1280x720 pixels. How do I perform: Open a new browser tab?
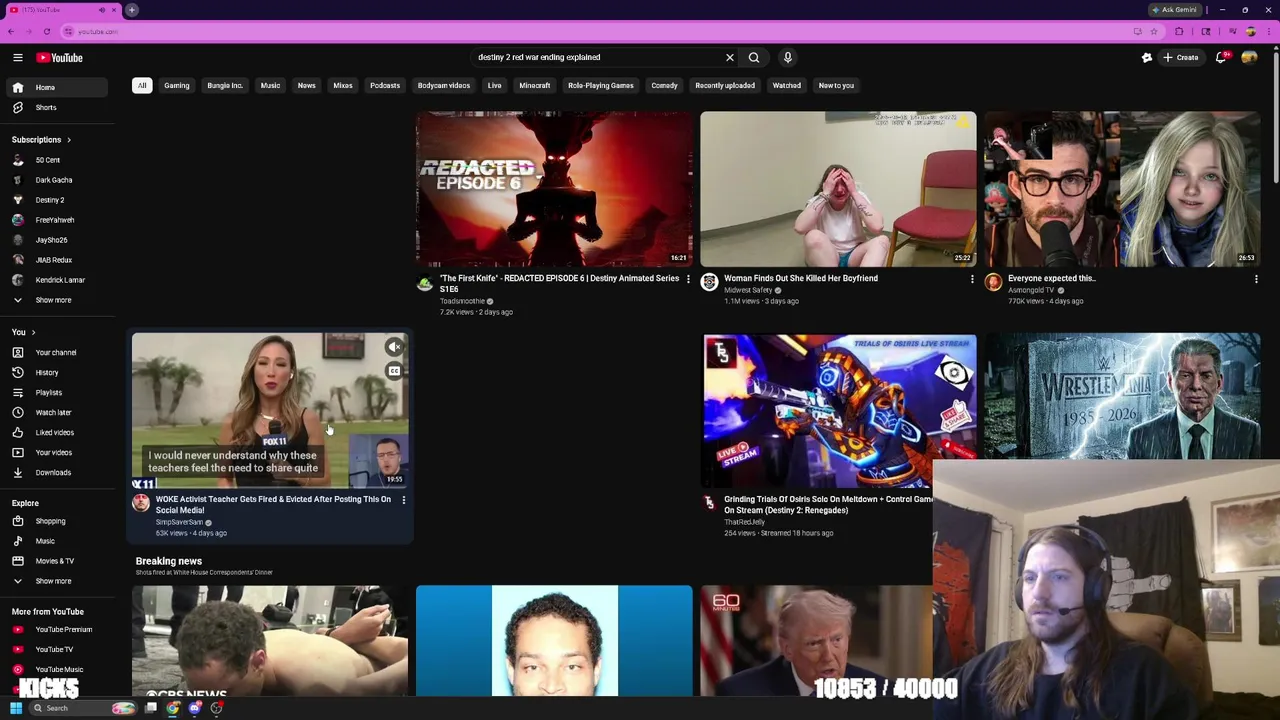tap(132, 10)
